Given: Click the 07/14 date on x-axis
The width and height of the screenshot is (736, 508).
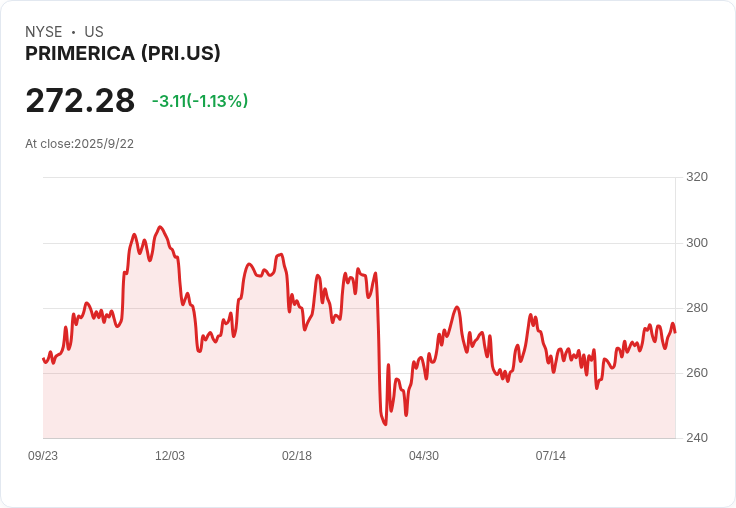Looking at the screenshot, I should [x=551, y=456].
